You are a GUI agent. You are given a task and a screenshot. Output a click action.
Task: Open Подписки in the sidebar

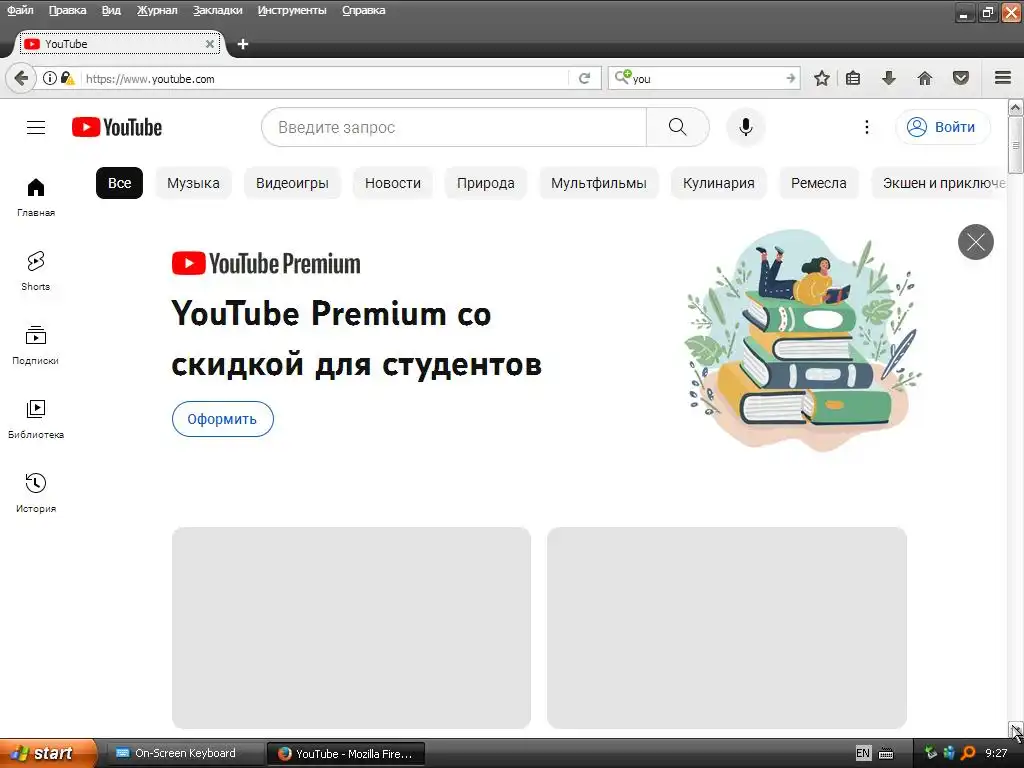pos(36,345)
